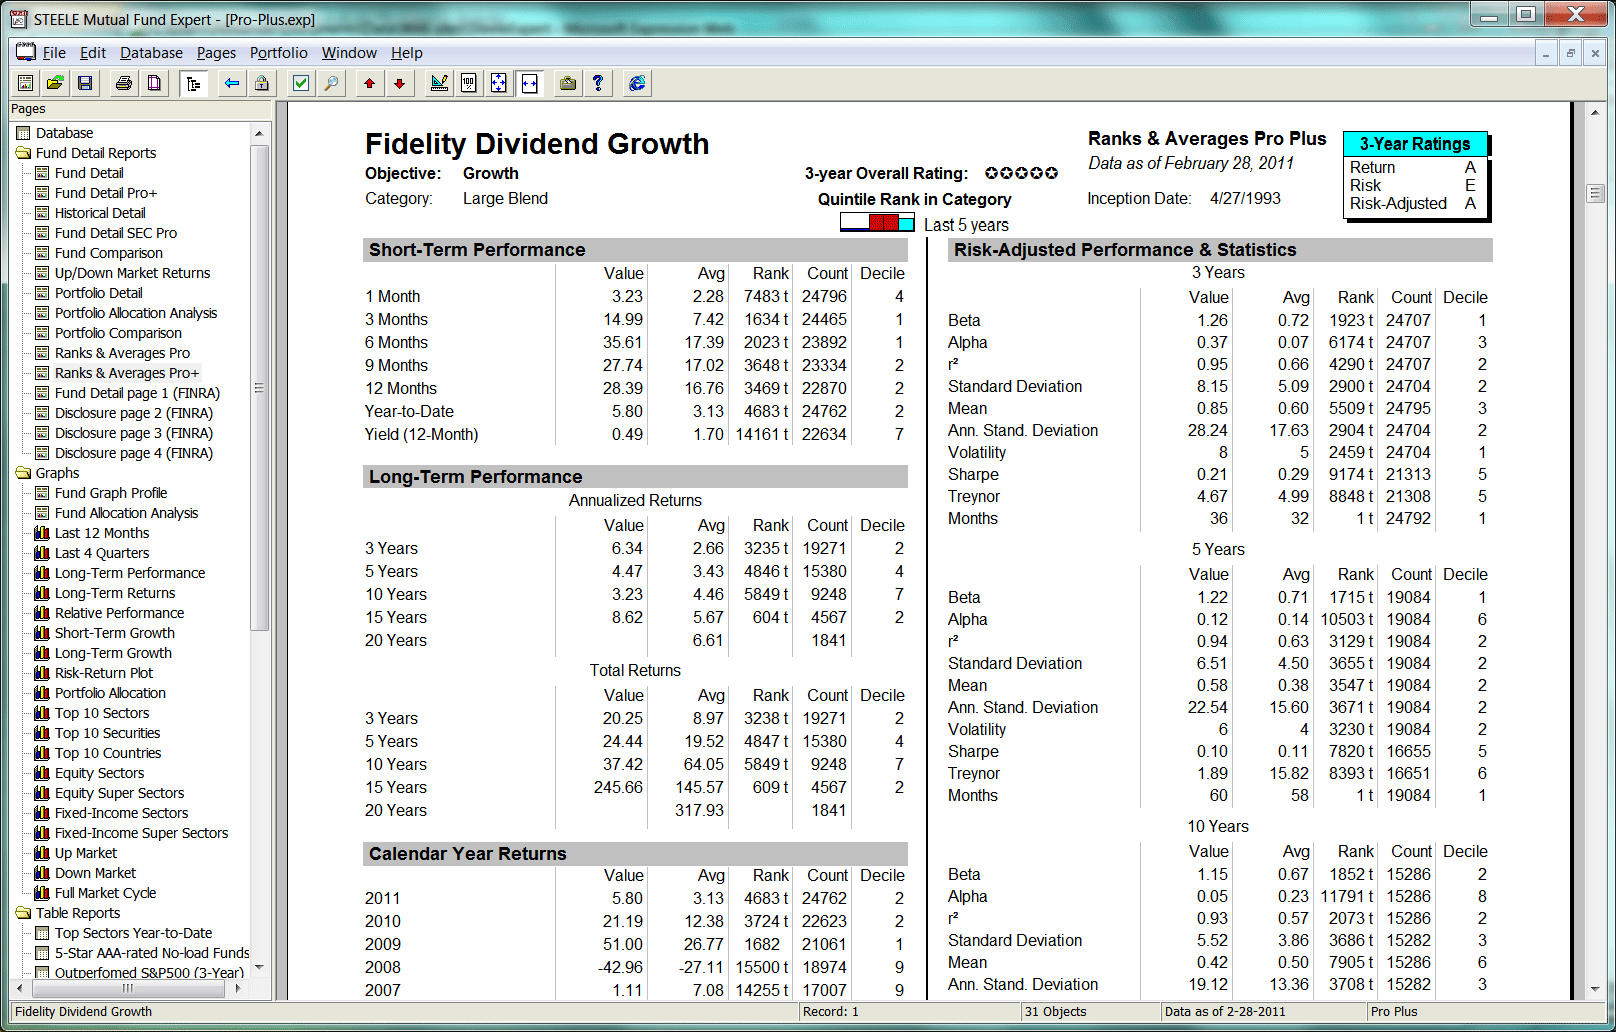Screen dimensions: 1616x1032
Task: Open the Risk-Return Plot graph
Action: click(103, 673)
